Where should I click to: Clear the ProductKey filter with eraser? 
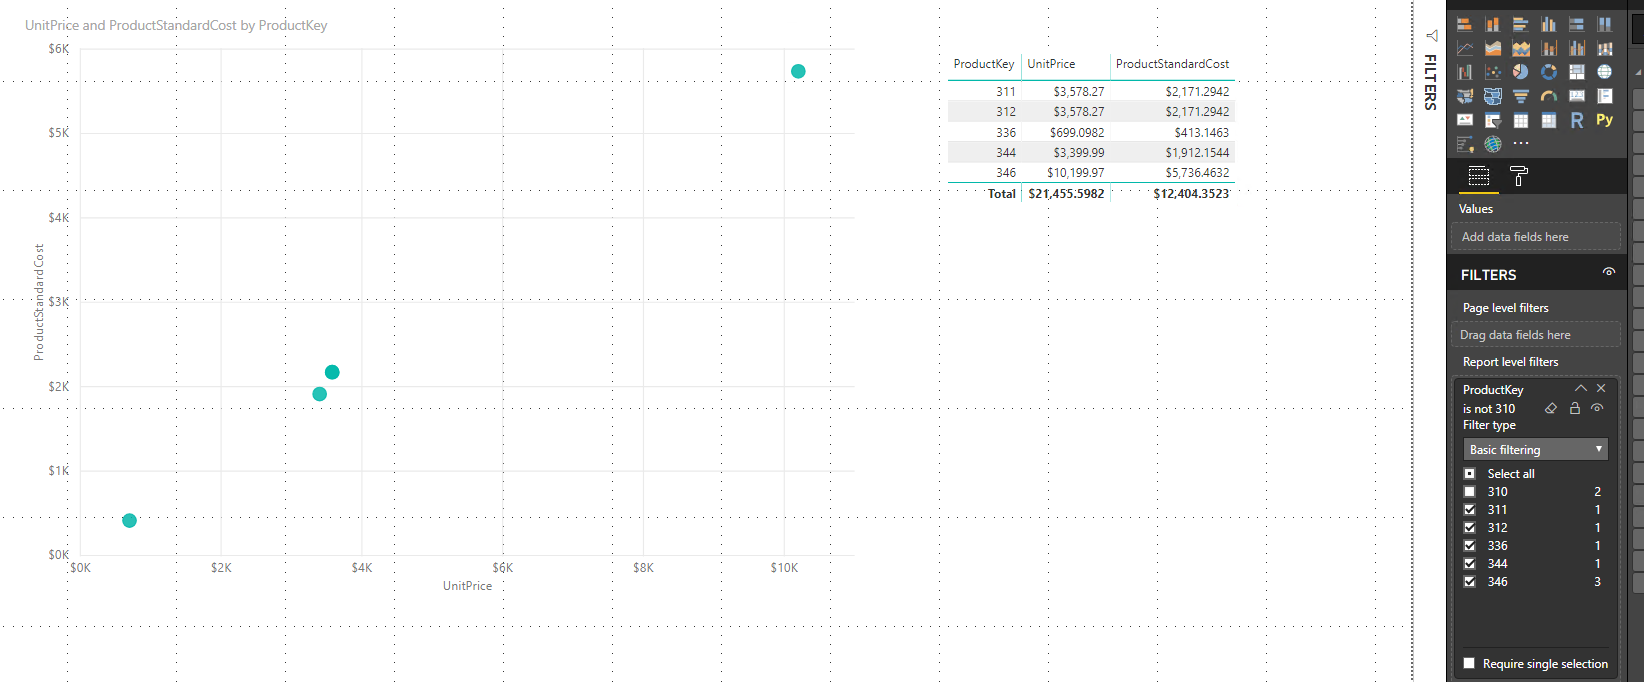coord(1551,408)
